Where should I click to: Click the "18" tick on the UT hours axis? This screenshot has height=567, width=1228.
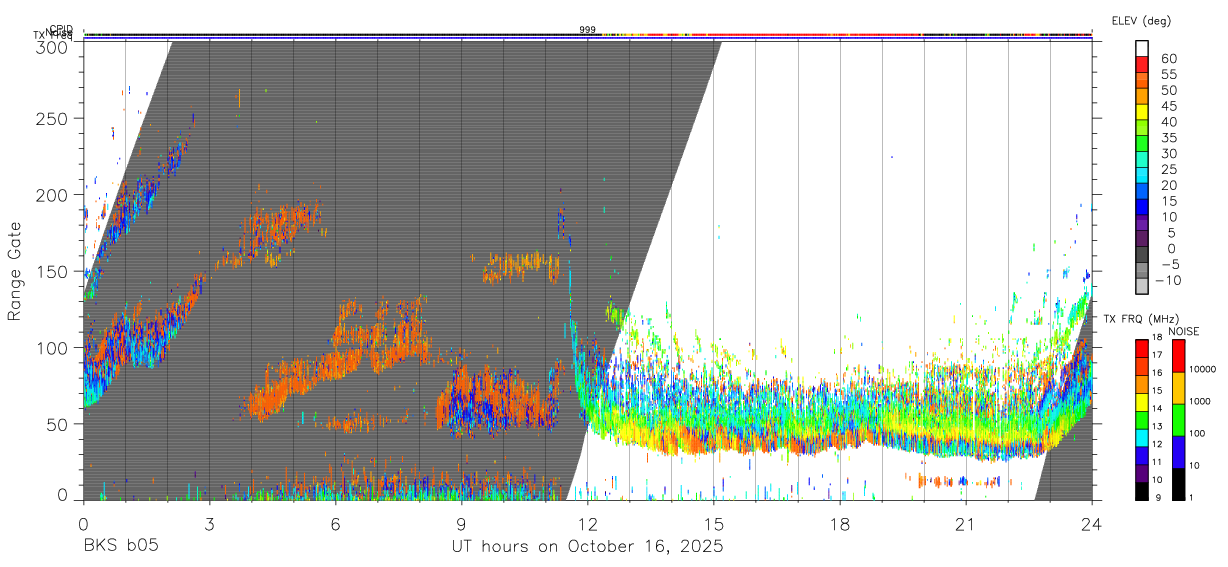839,524
